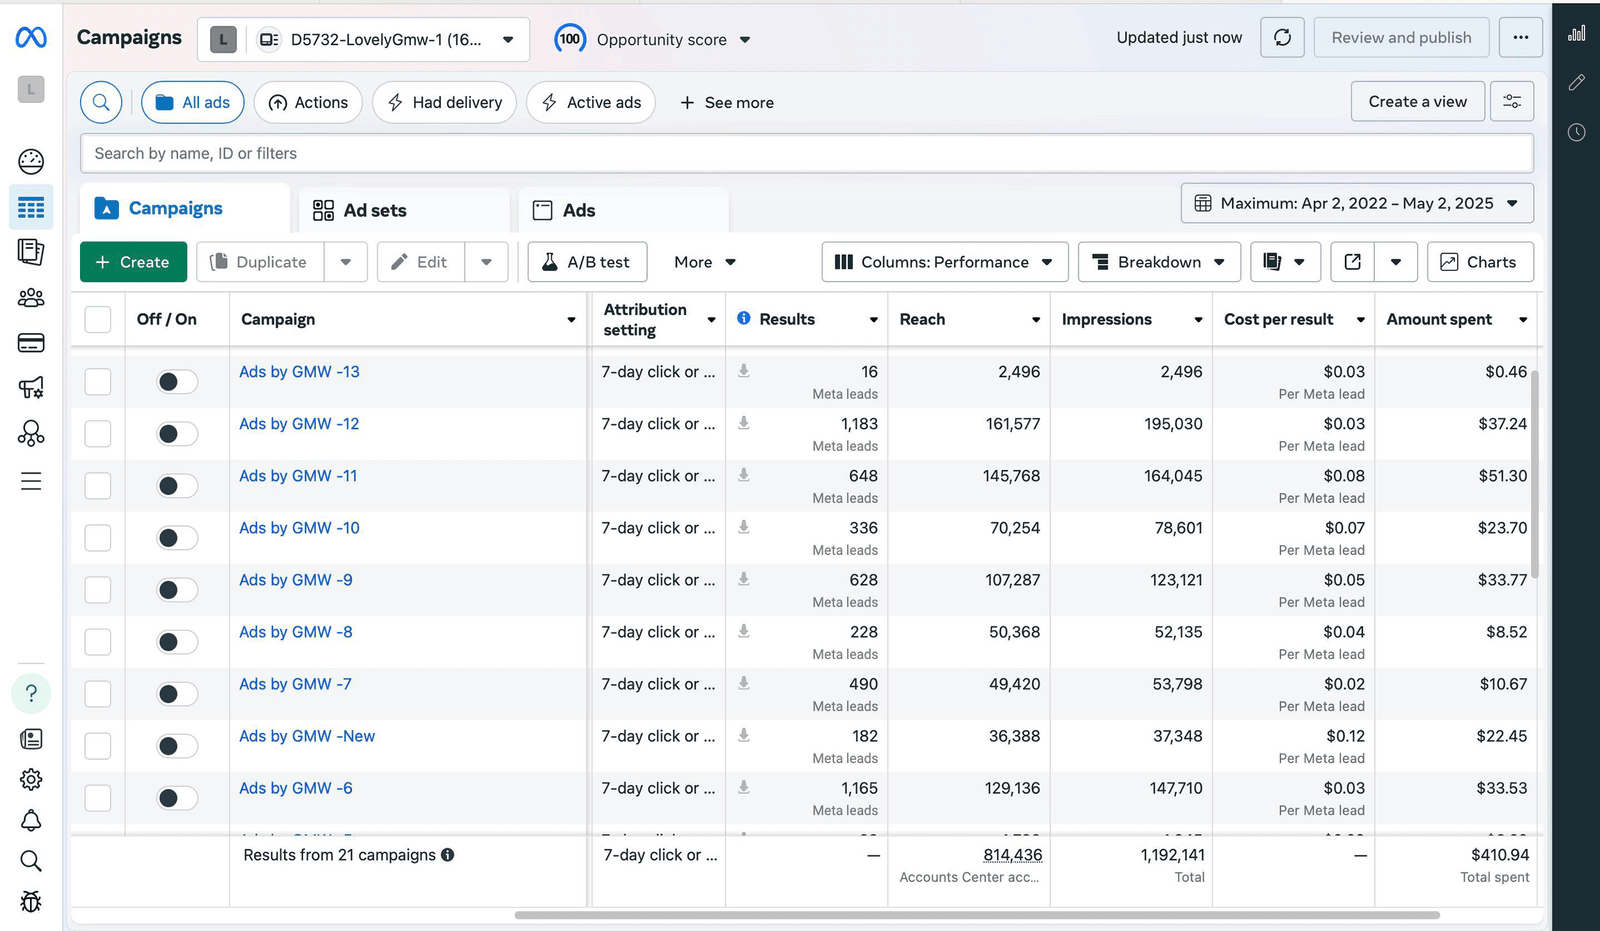Screen dimensions: 1600x931
Task: Open the Edit options arrow
Action: pyautogui.click(x=487, y=262)
